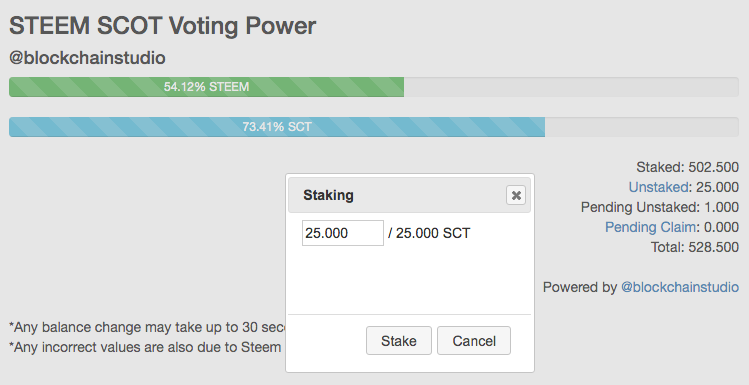Visit the @blockchainstudio powered-by link
This screenshot has width=749, height=385.
pyautogui.click(x=680, y=287)
